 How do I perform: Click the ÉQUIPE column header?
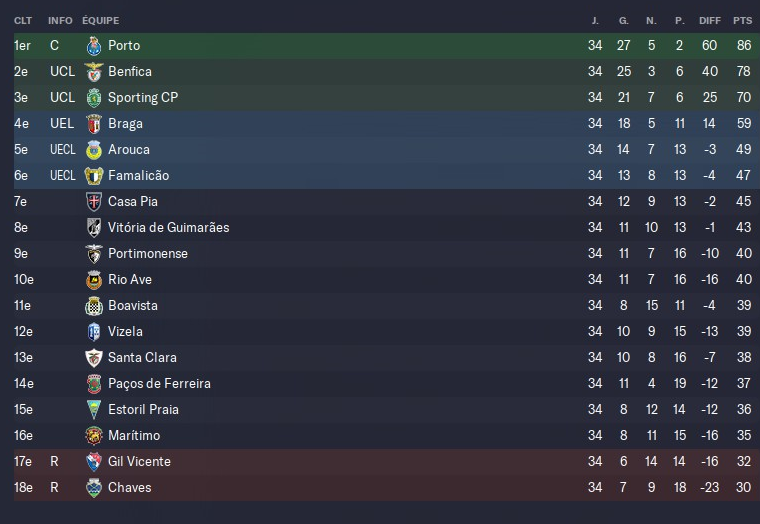pyautogui.click(x=99, y=20)
